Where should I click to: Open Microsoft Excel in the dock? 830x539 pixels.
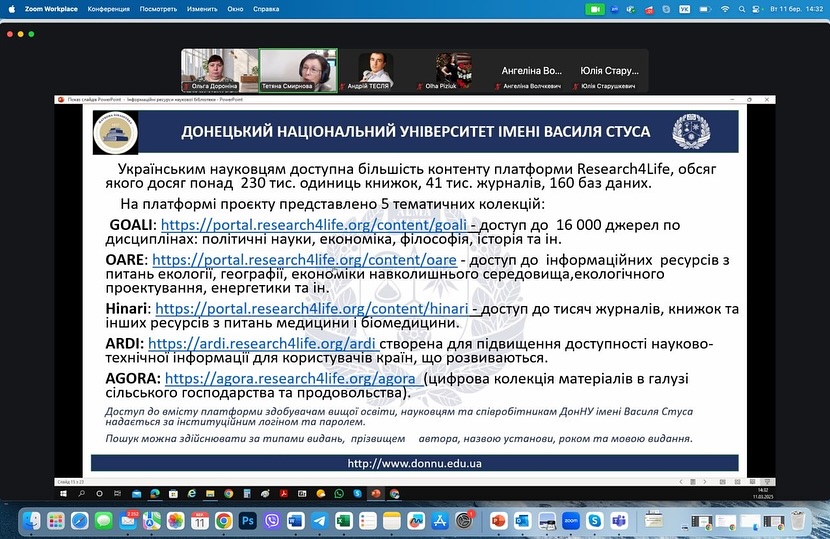tap(344, 521)
